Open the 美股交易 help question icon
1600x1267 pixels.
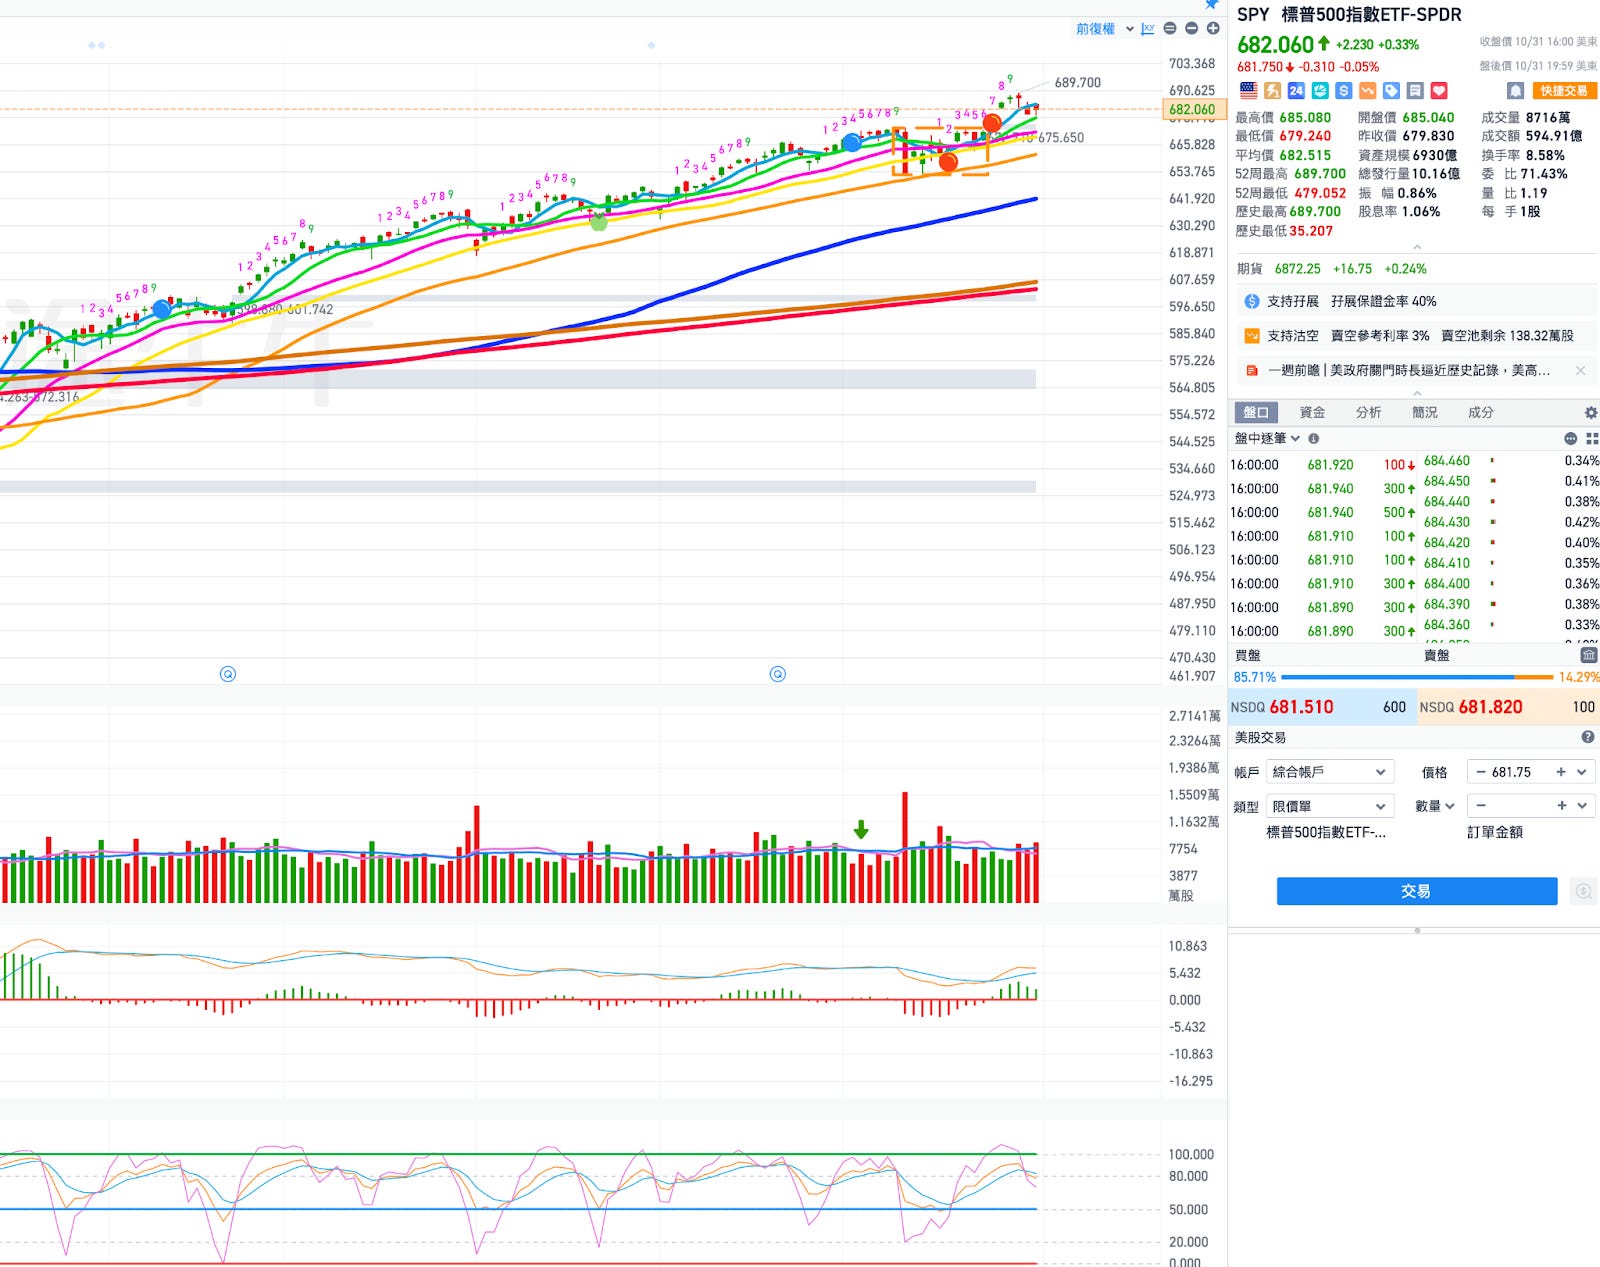point(1588,737)
